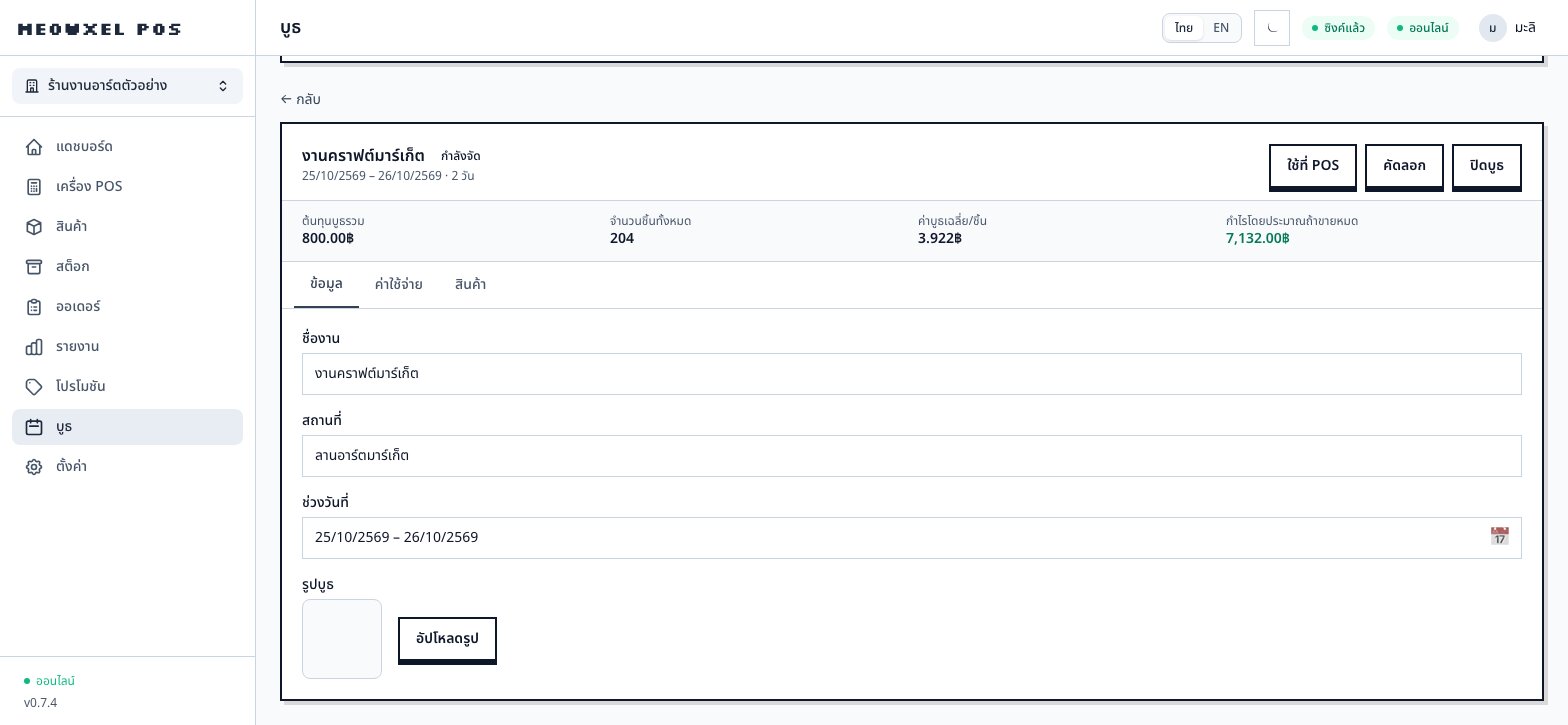The image size is (1568, 725).
Task: Click the ปิดบูธ button
Action: 1487,167
